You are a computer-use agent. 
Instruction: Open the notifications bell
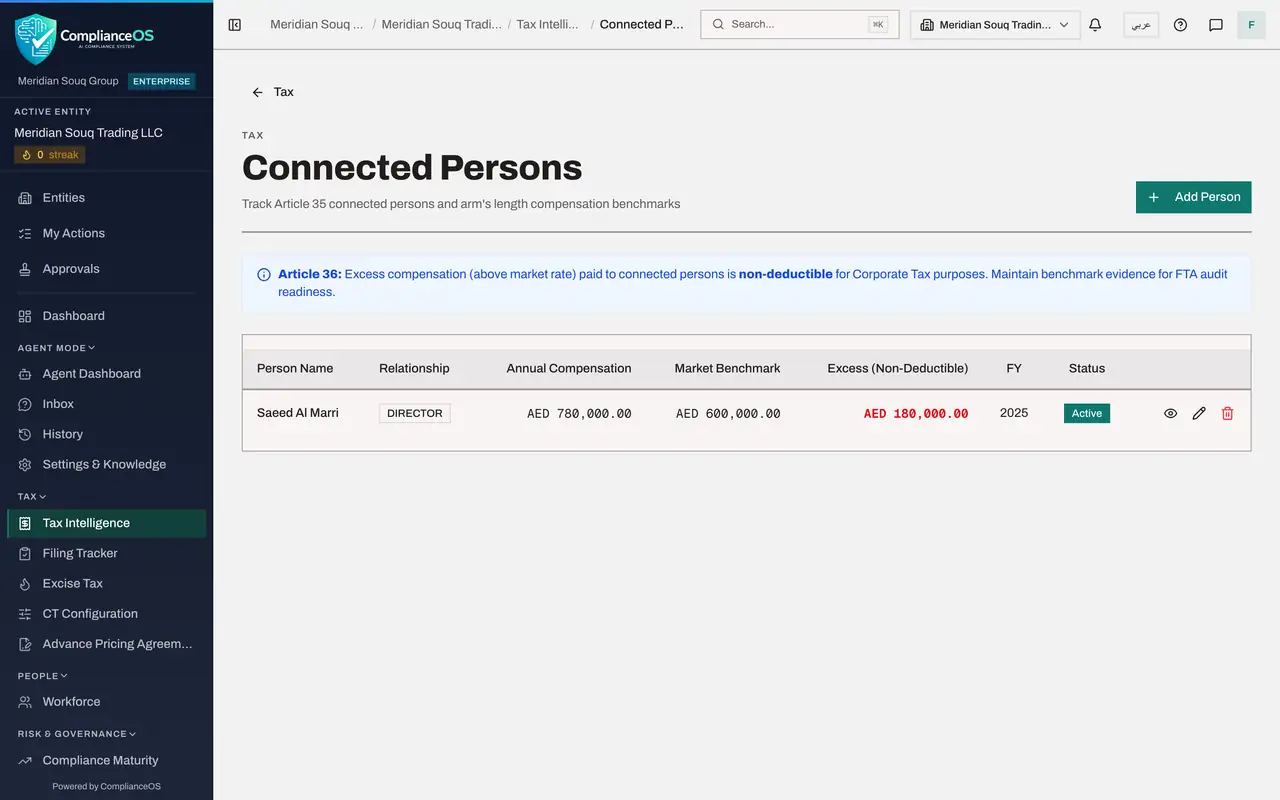(1095, 25)
